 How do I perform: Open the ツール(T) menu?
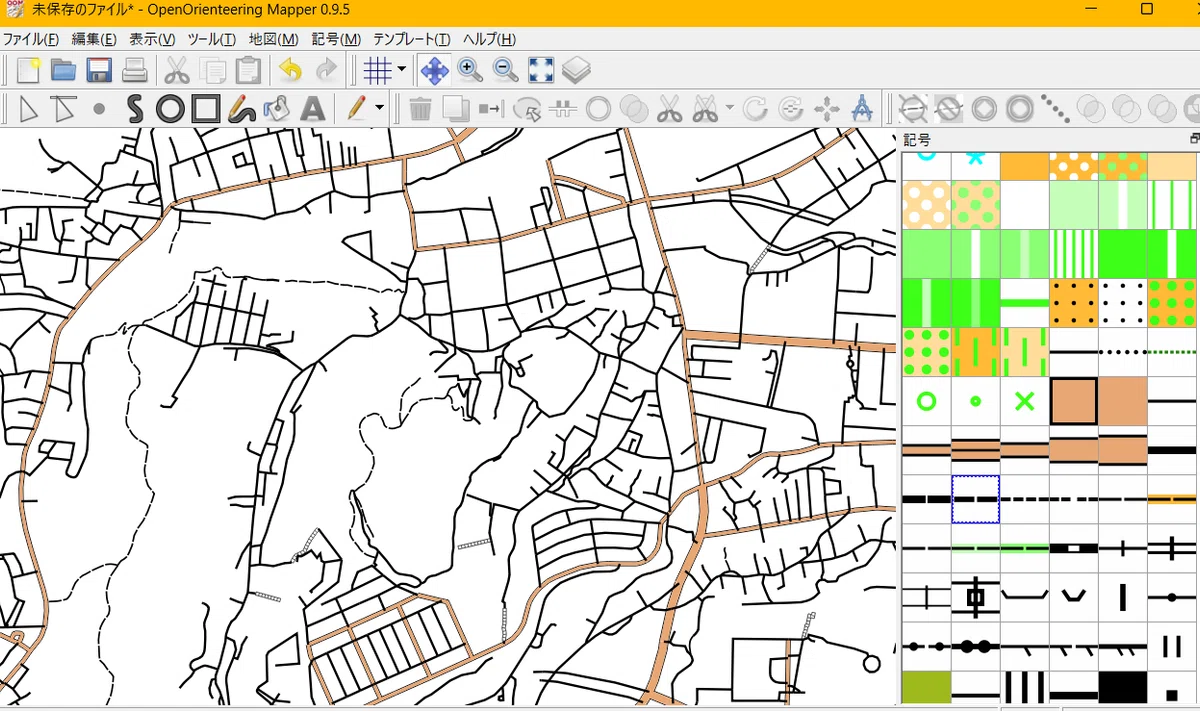point(211,39)
